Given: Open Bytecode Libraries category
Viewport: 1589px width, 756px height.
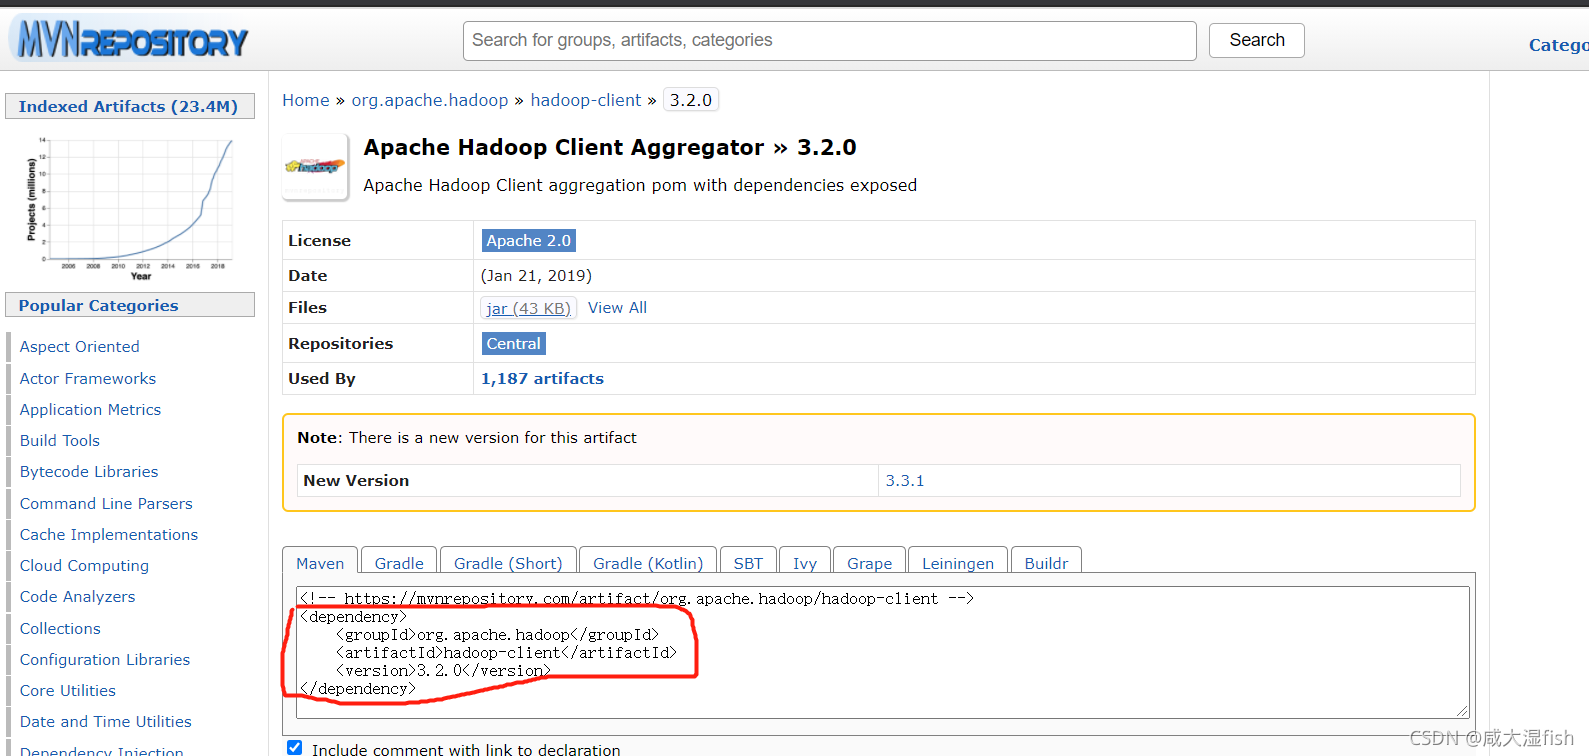Looking at the screenshot, I should [89, 472].
